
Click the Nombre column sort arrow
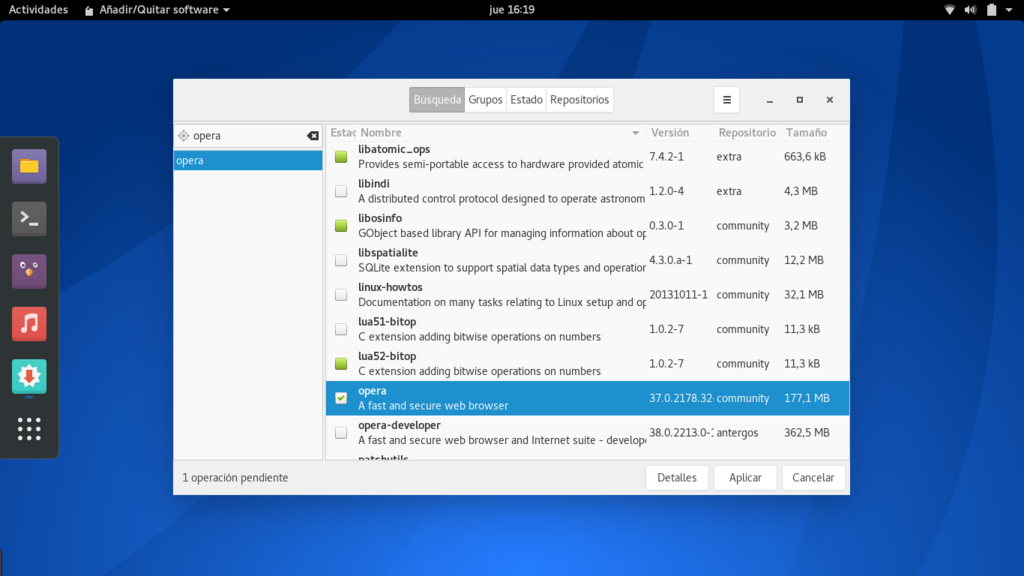635,133
